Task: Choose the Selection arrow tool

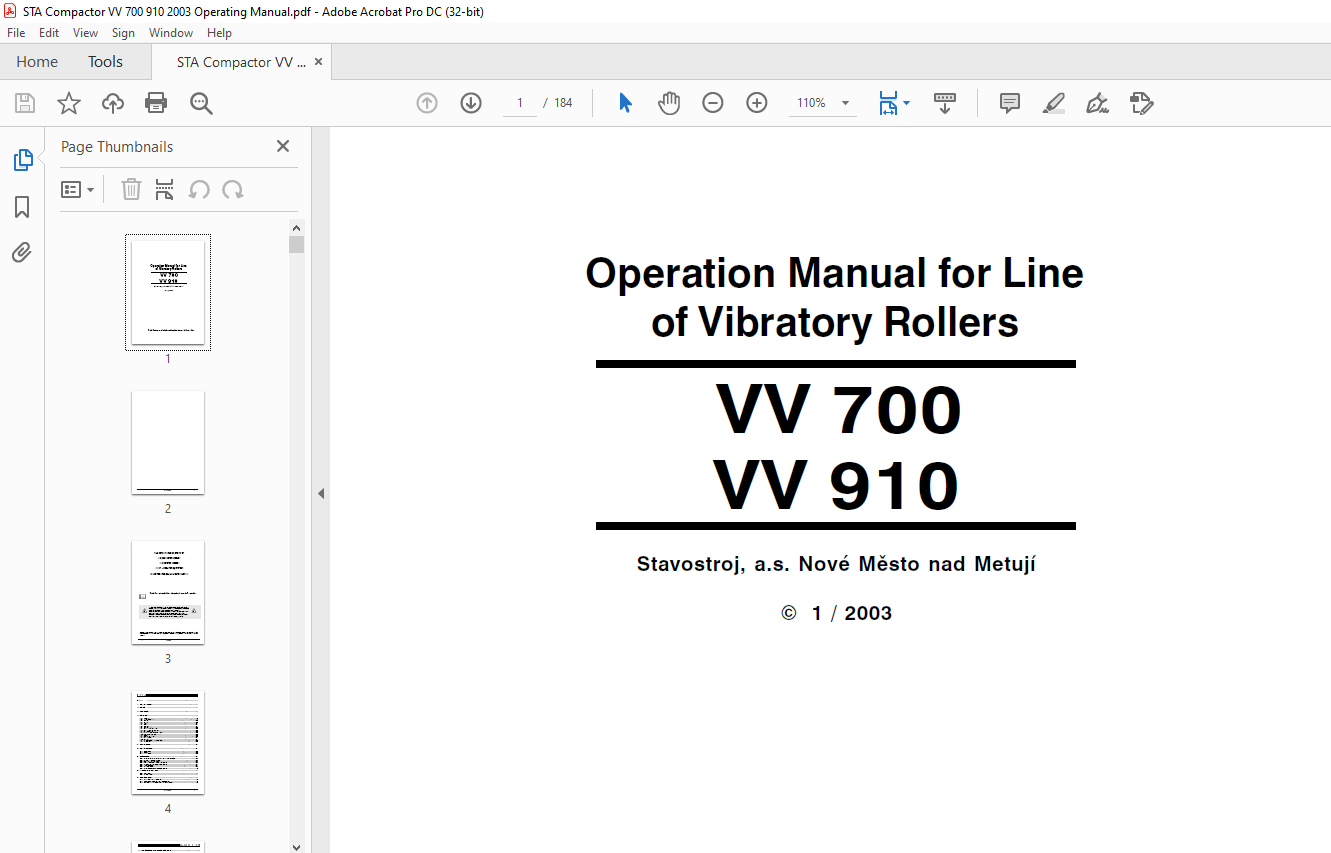Action: 625,103
